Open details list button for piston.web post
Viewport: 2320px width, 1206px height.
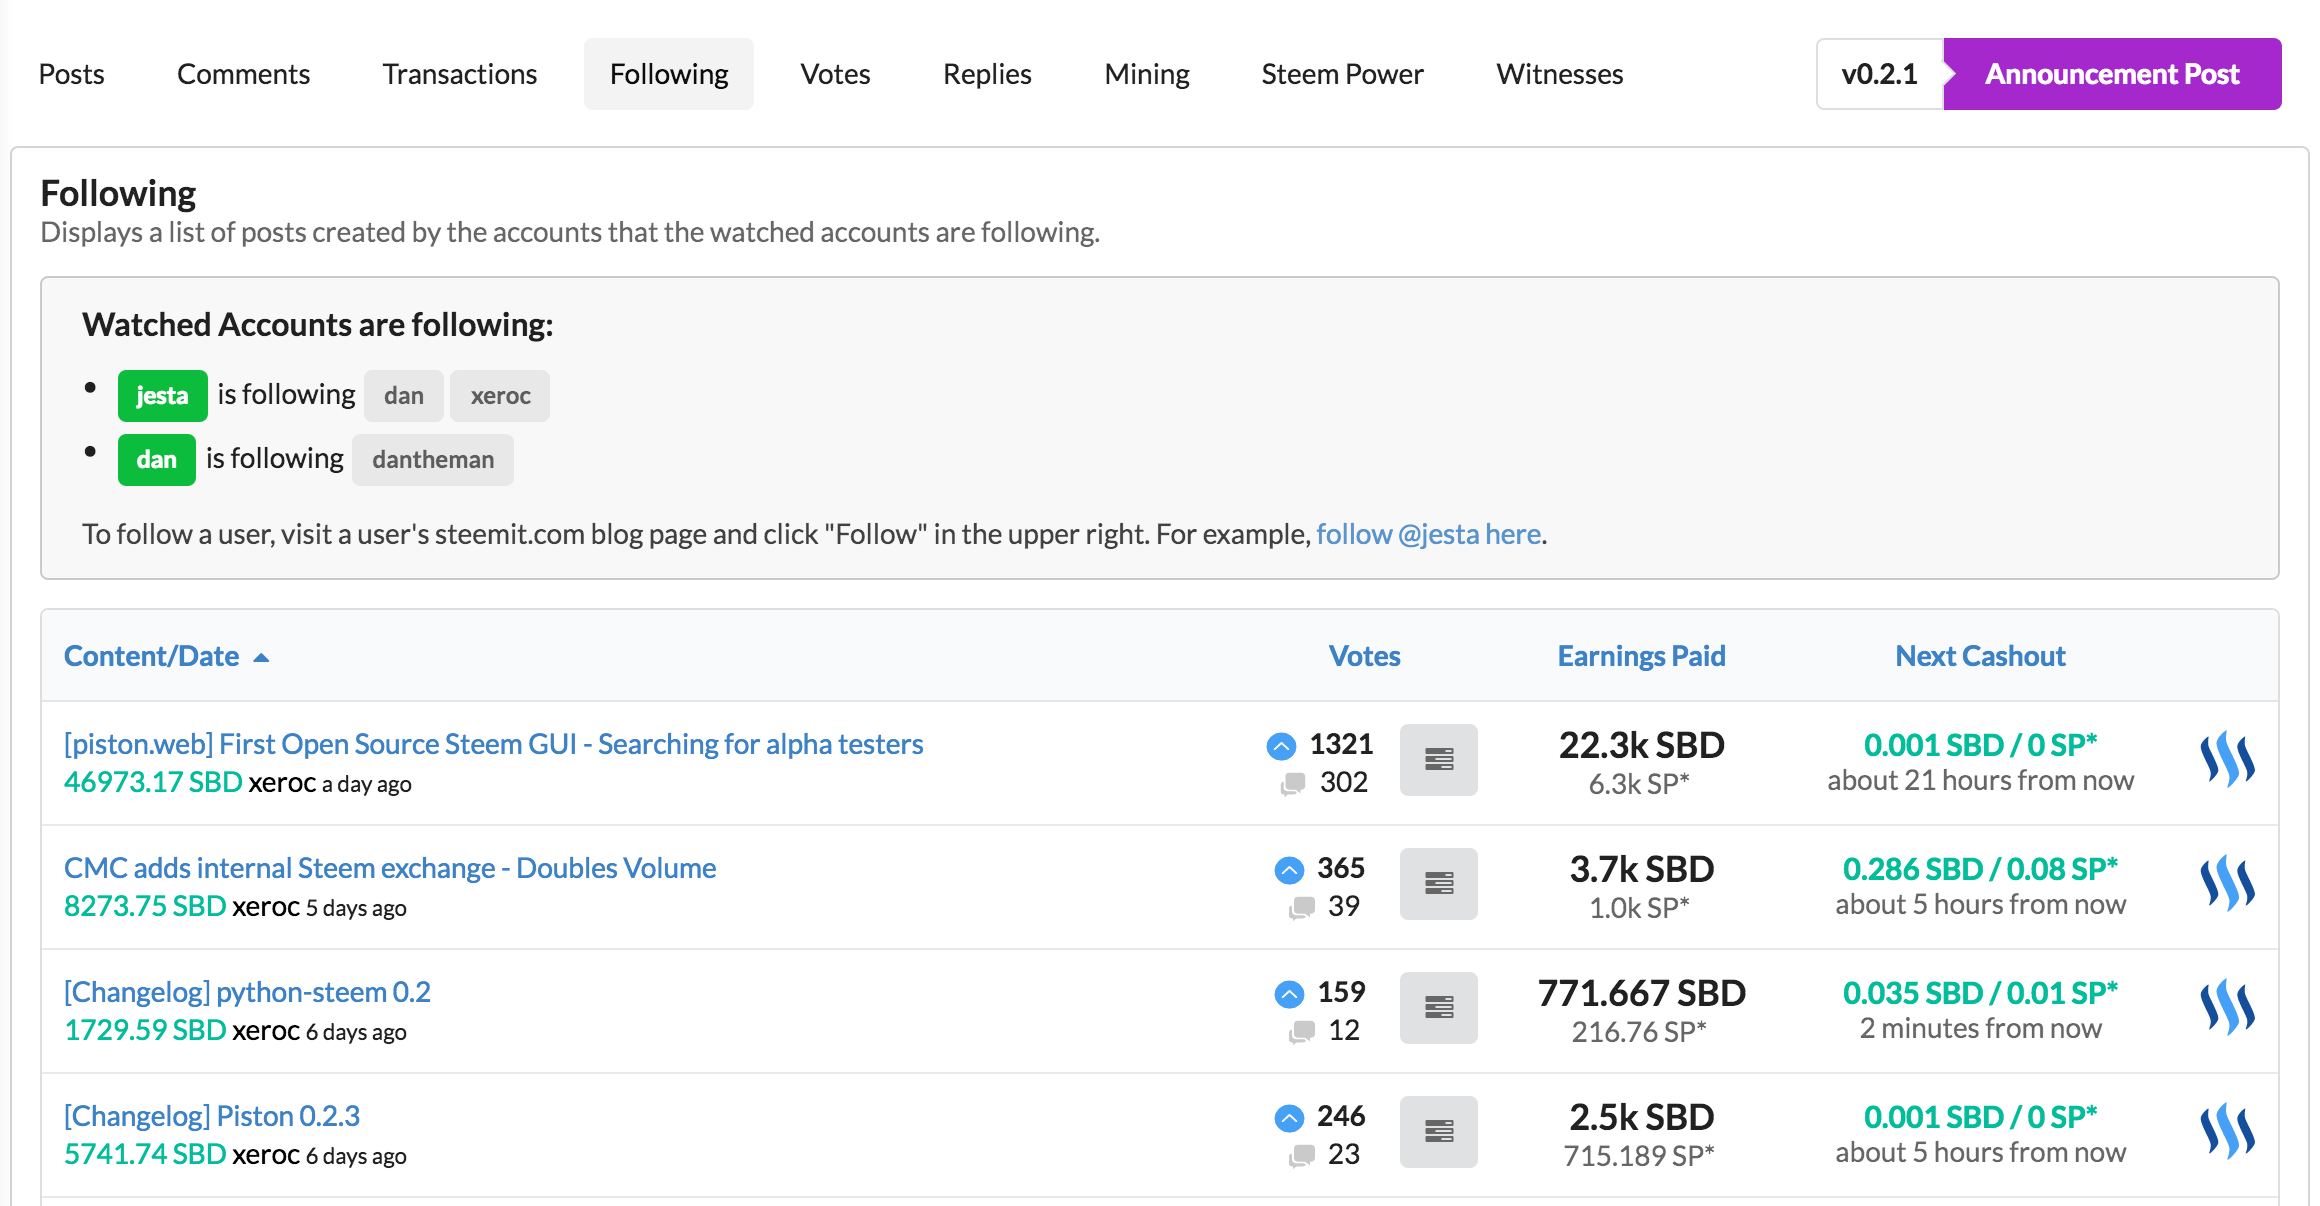[1438, 760]
